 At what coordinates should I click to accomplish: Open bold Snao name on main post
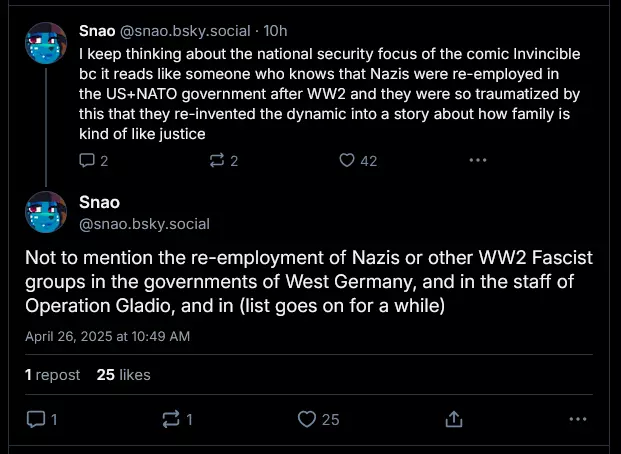(99, 203)
